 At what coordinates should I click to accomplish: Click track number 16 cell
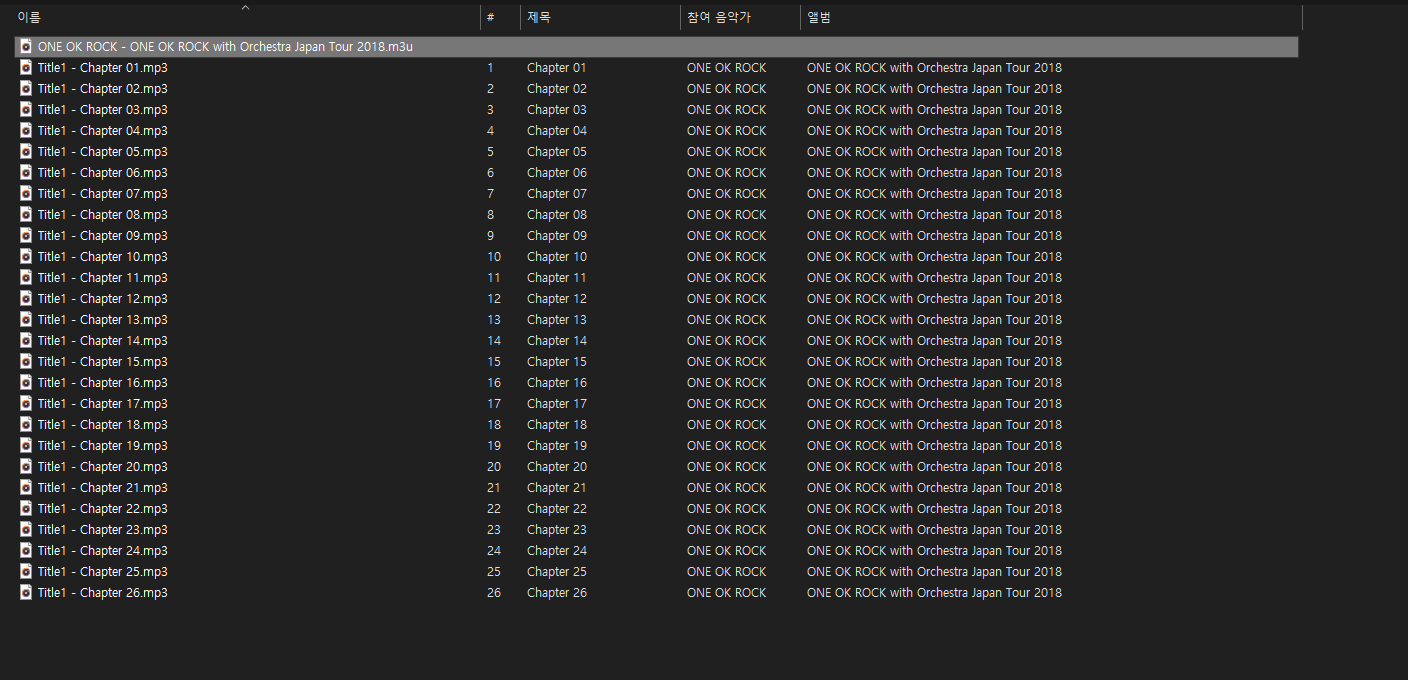tap(494, 383)
